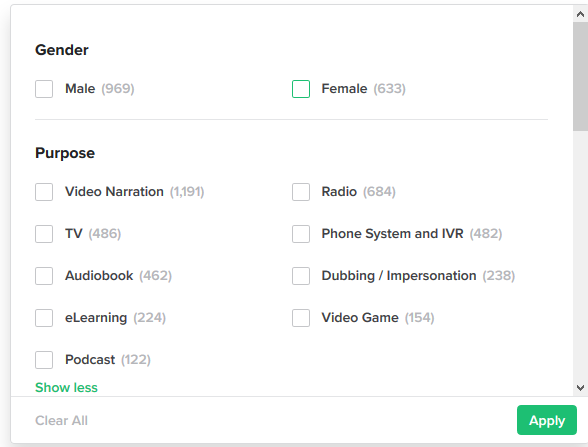This screenshot has height=447, width=588.
Task: Click the Podcast label text
Action: pyautogui.click(x=90, y=360)
